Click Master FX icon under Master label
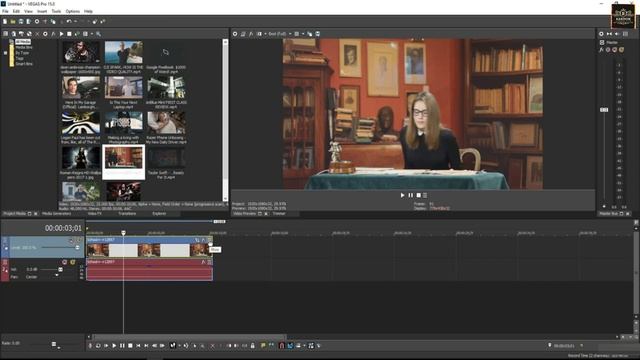The width and height of the screenshot is (640, 360). tap(601, 49)
